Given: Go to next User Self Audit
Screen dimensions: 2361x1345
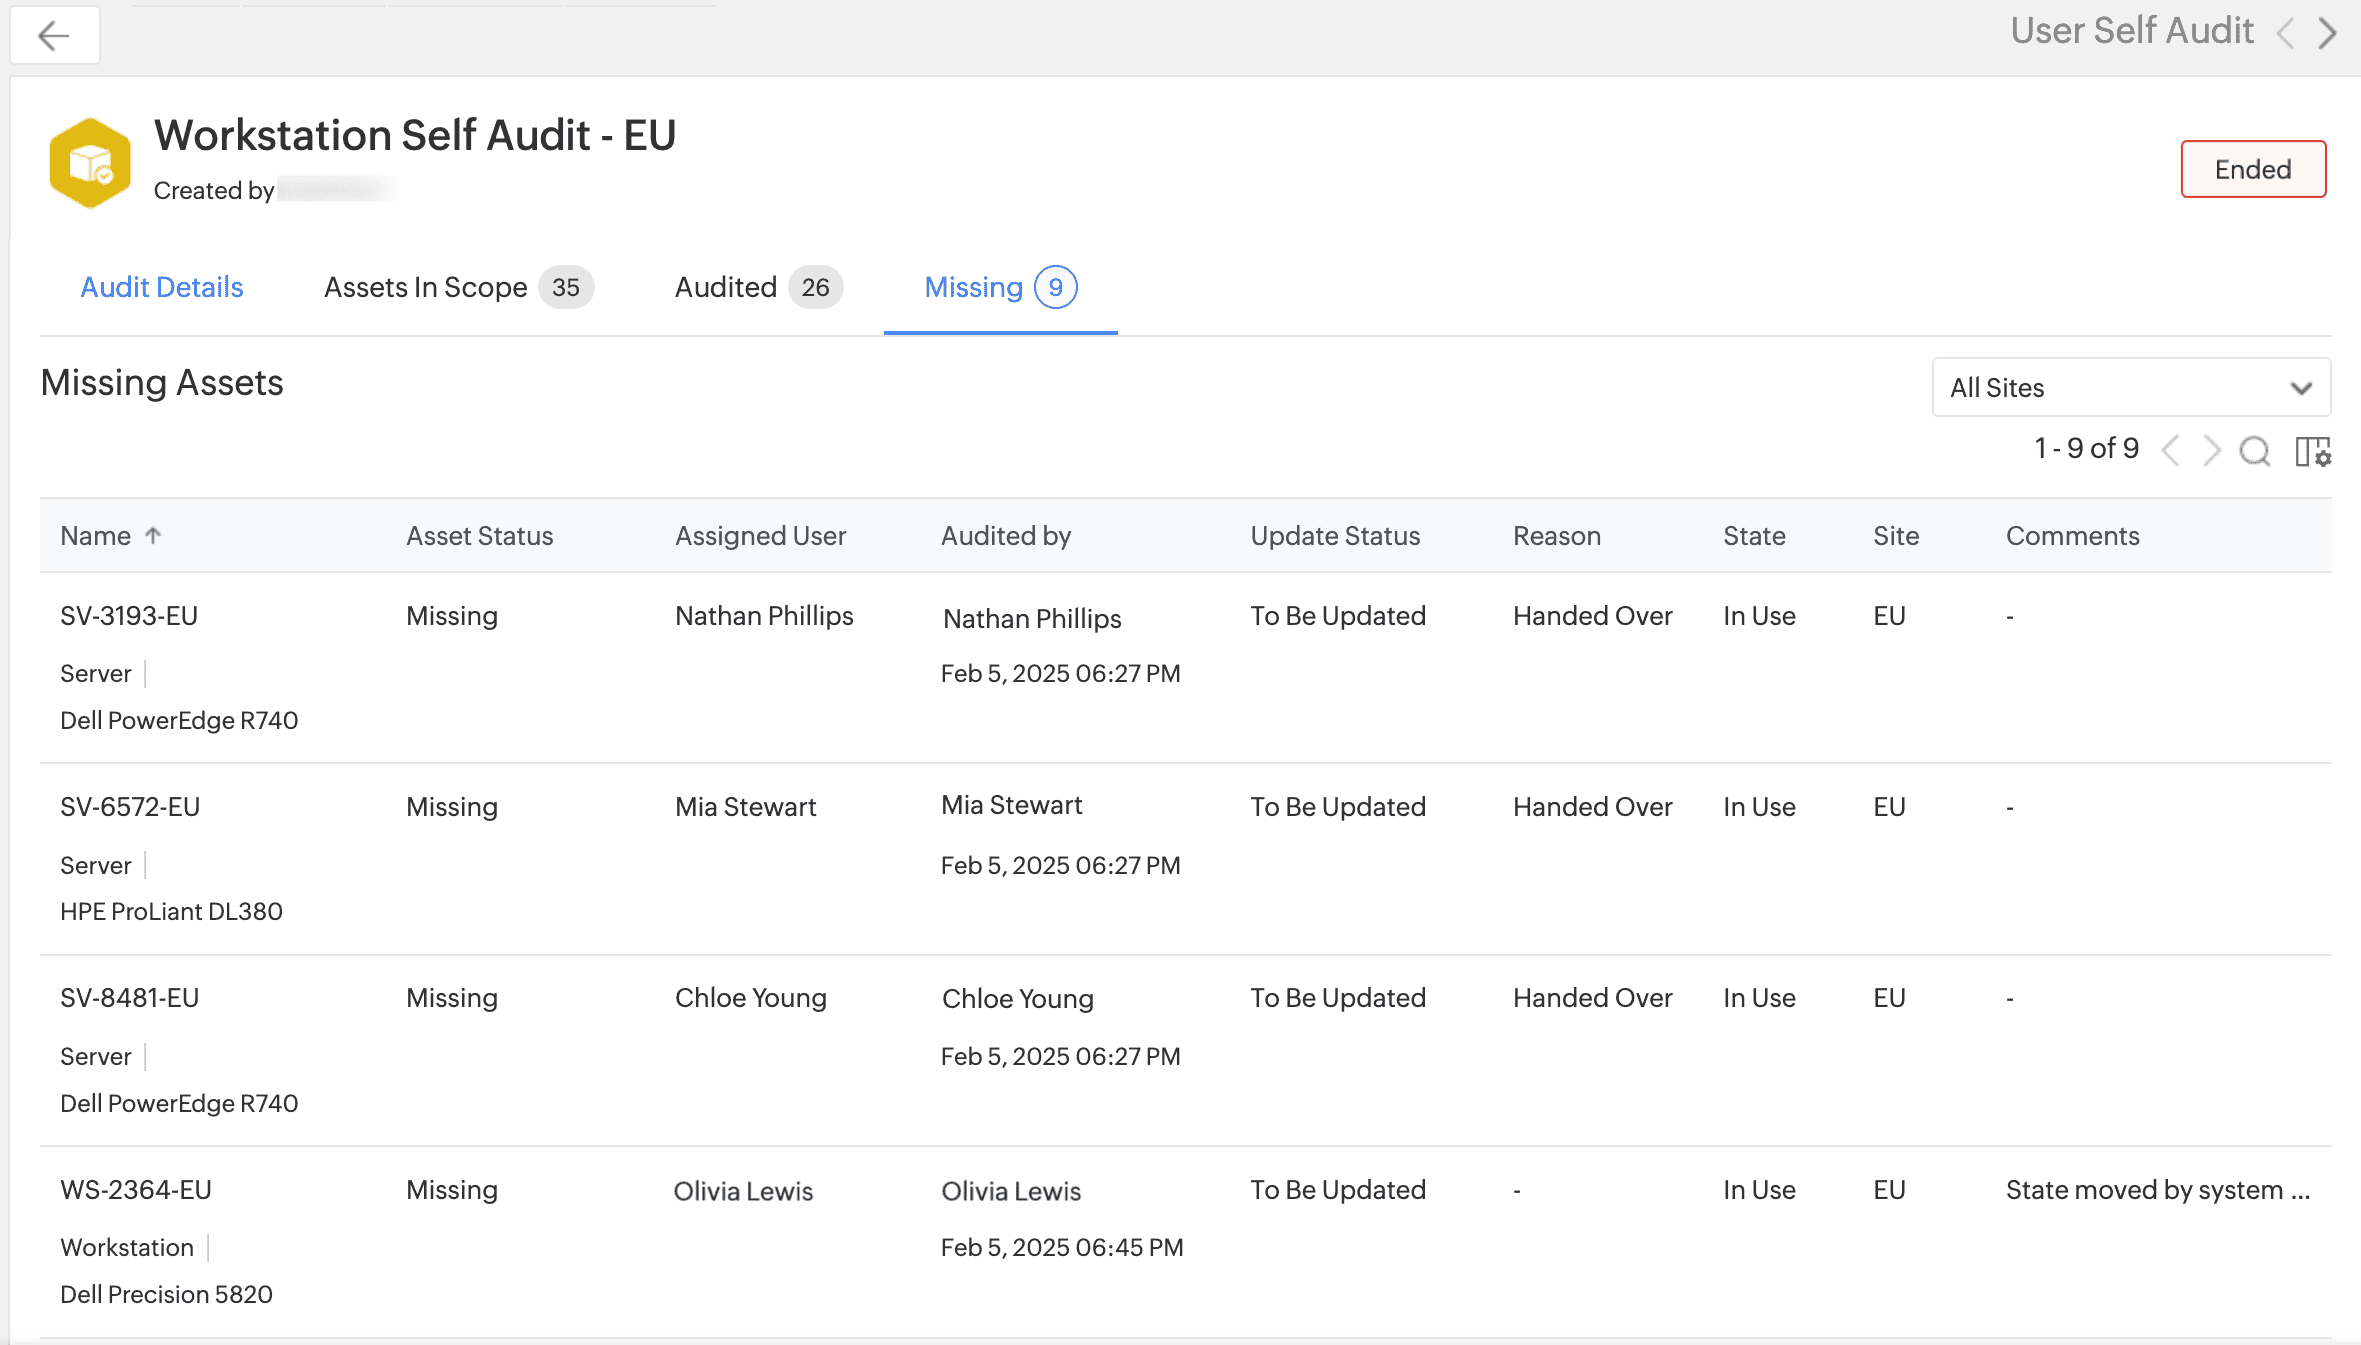Looking at the screenshot, I should click(2328, 33).
